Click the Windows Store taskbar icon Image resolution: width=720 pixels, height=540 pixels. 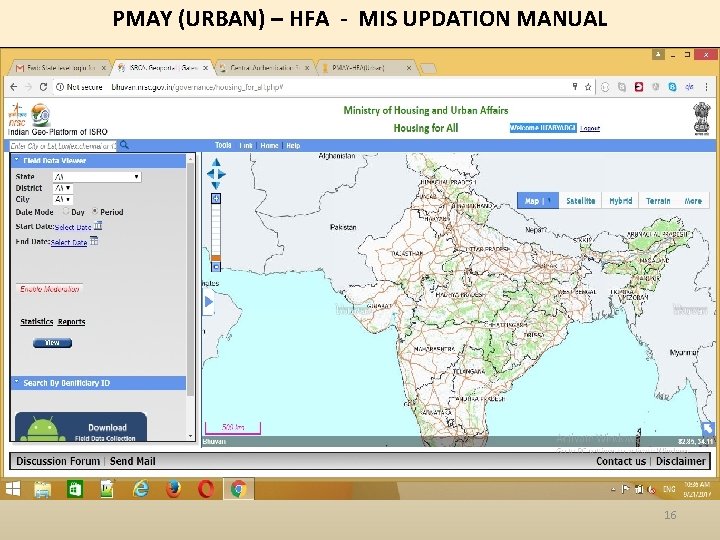(x=75, y=489)
